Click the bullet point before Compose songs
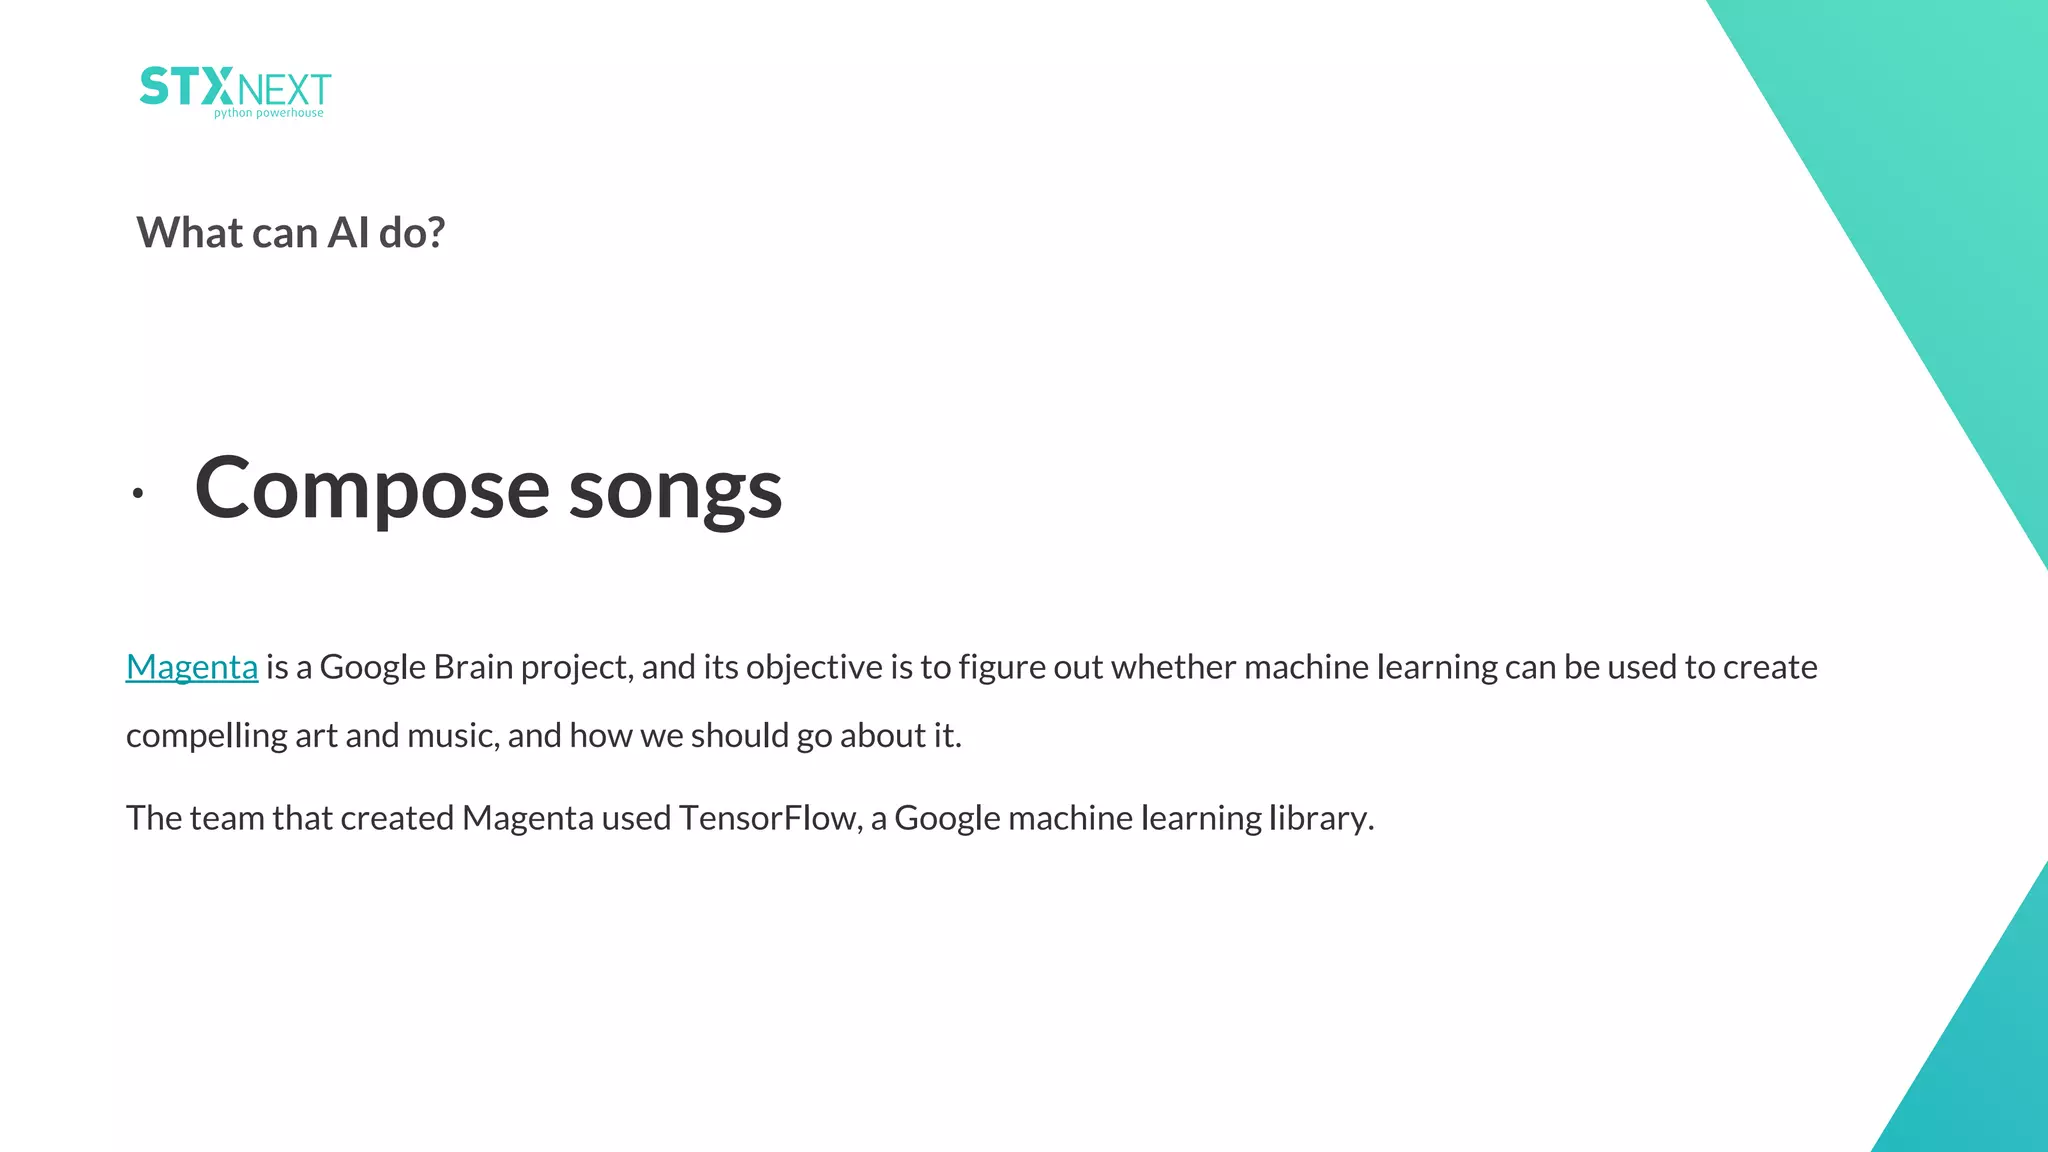The height and width of the screenshot is (1152, 2048). 138,493
